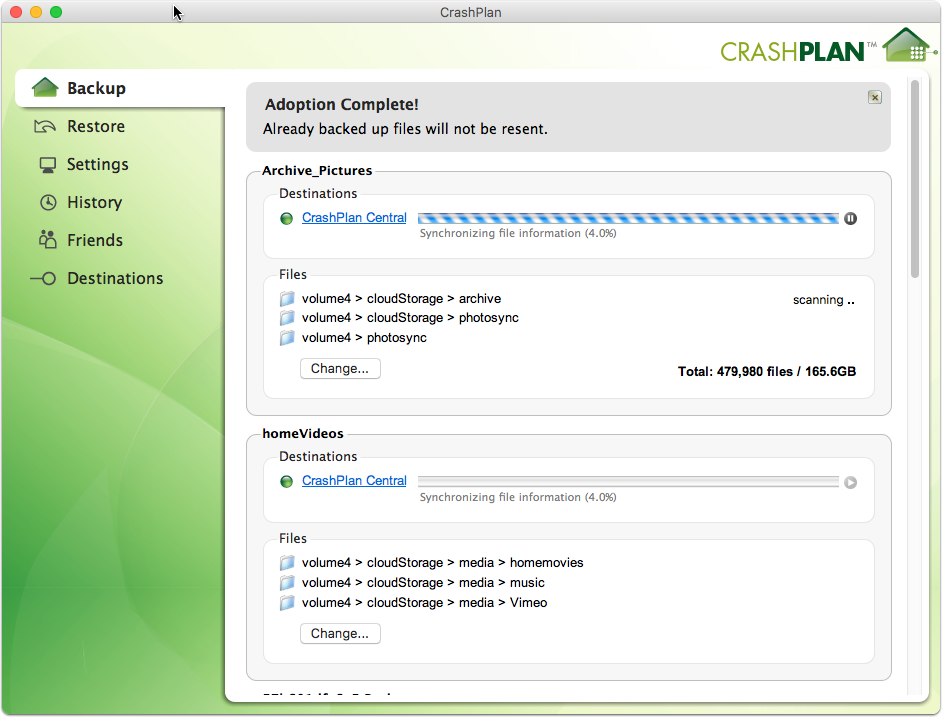
Task: Resume the homeVideos backup
Action: point(850,482)
